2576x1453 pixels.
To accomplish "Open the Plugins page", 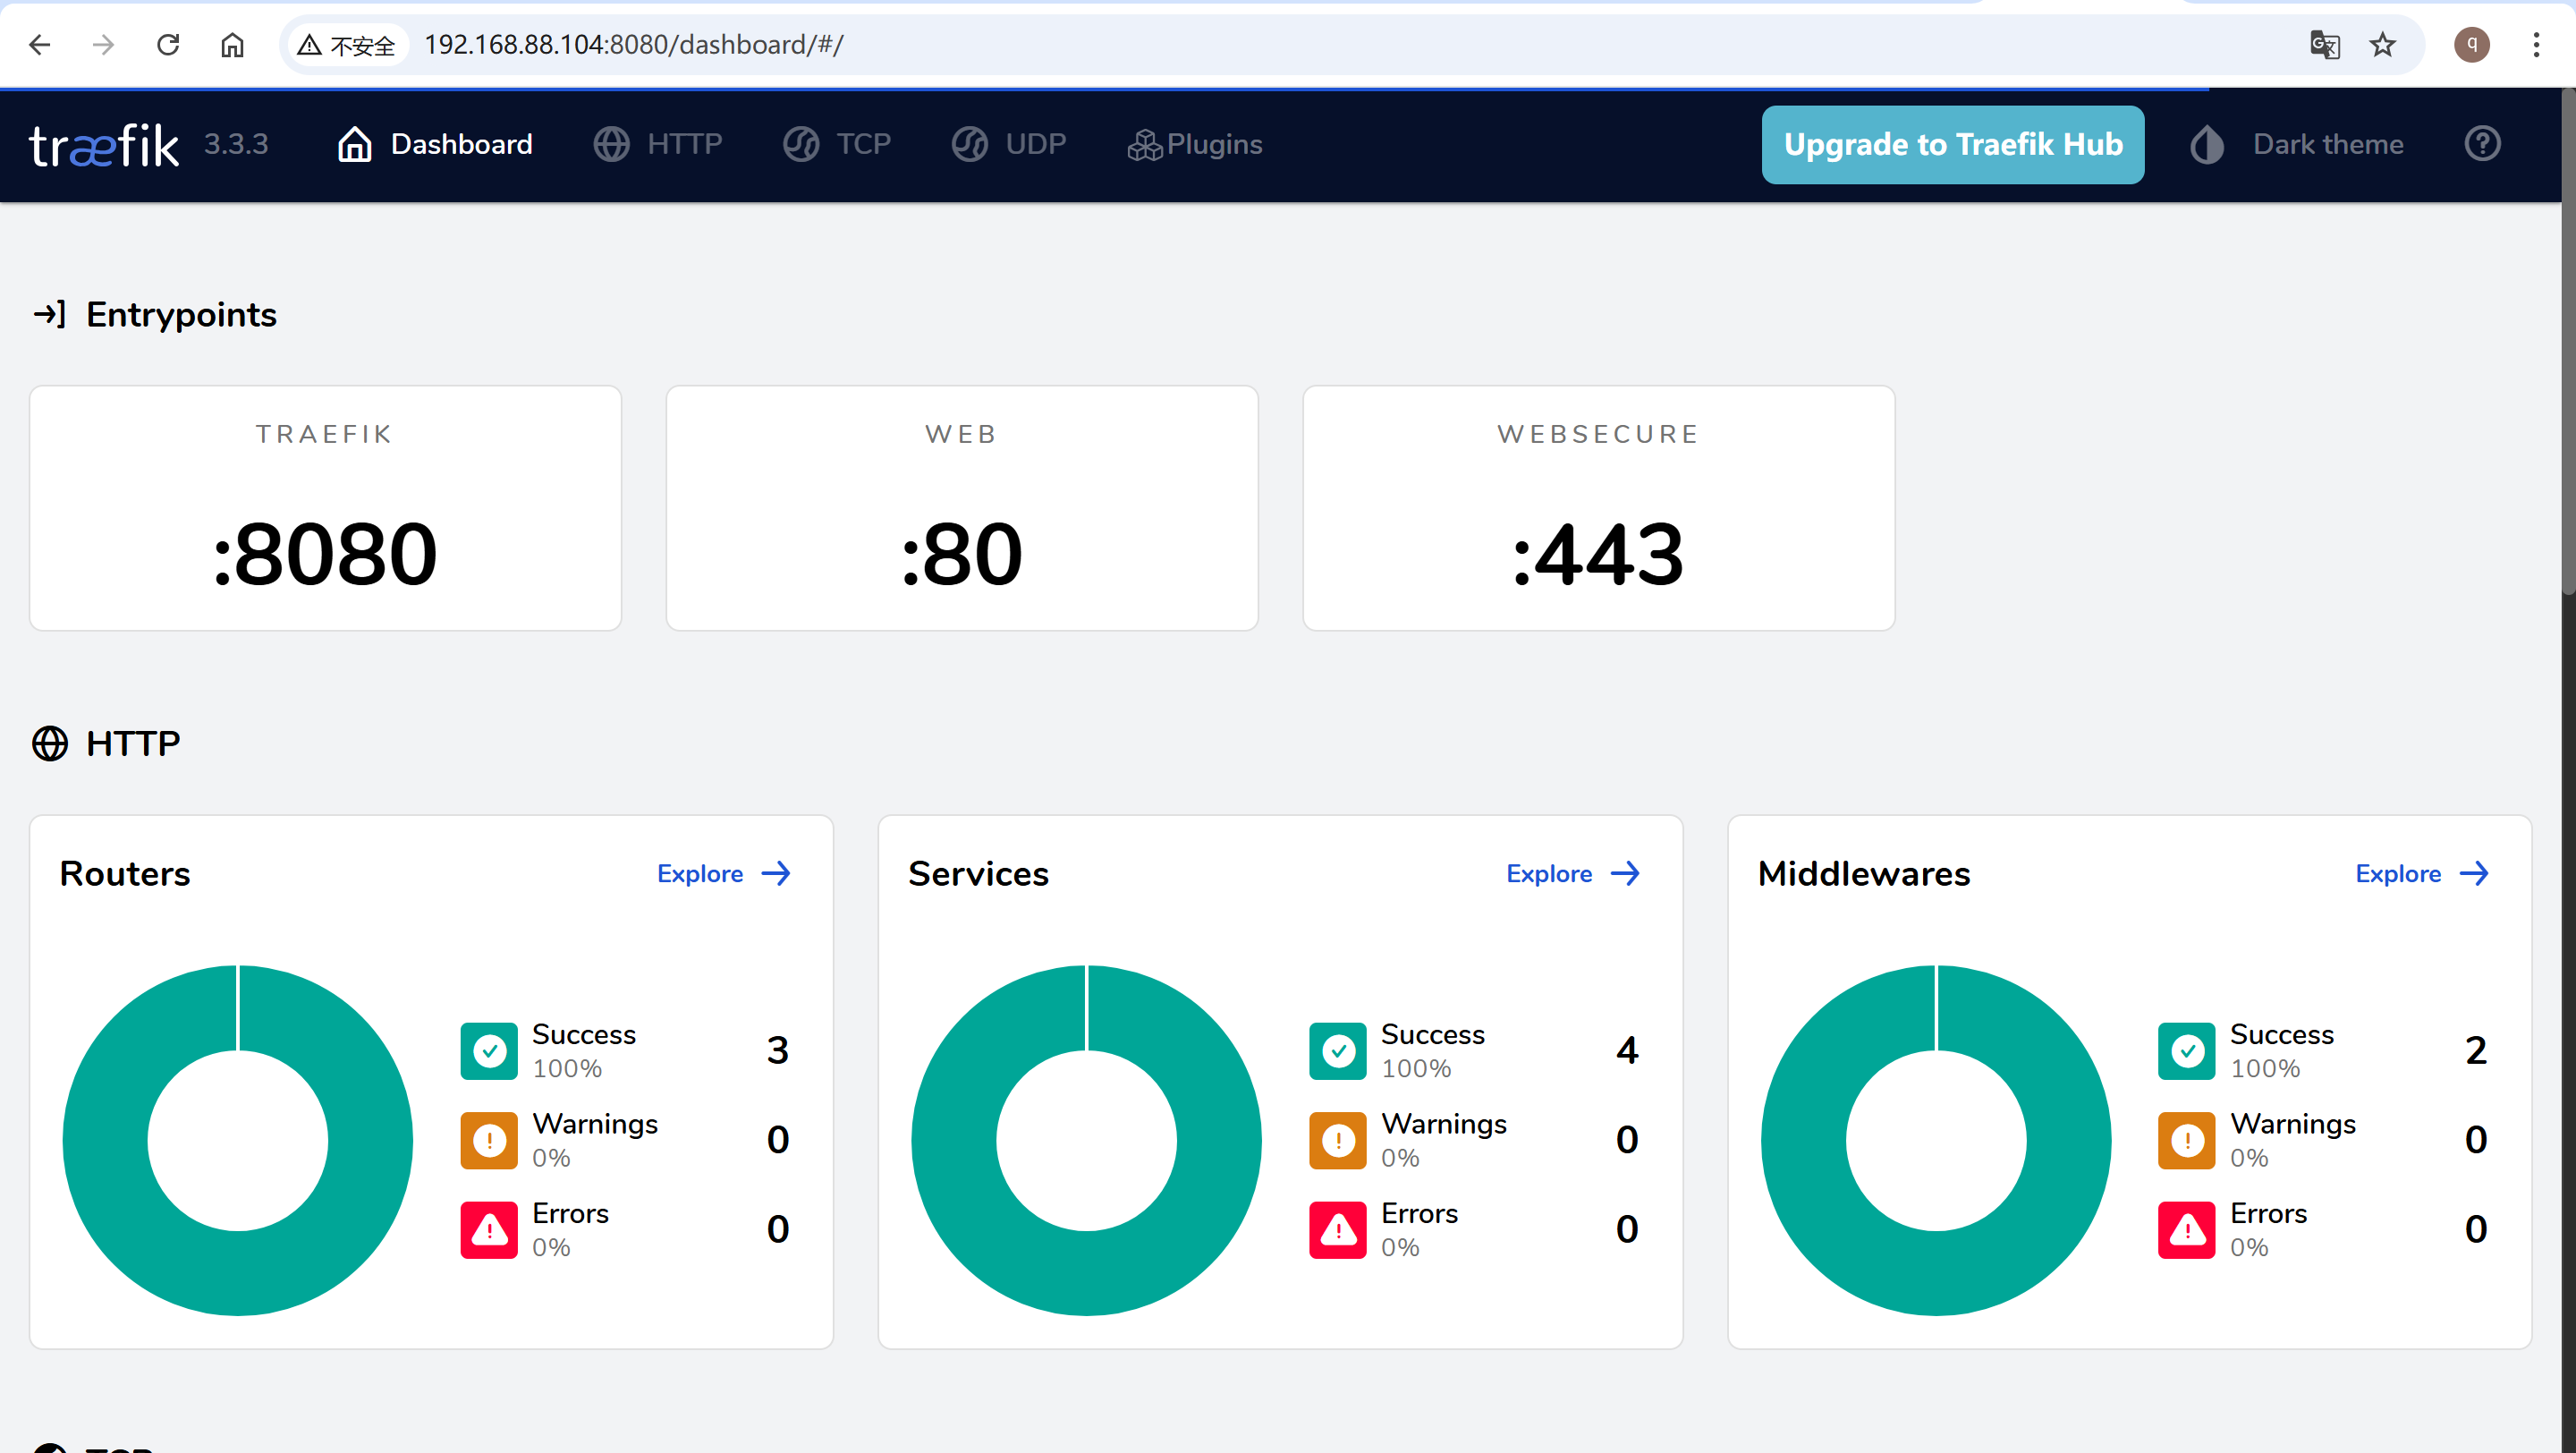I will tap(1194, 144).
